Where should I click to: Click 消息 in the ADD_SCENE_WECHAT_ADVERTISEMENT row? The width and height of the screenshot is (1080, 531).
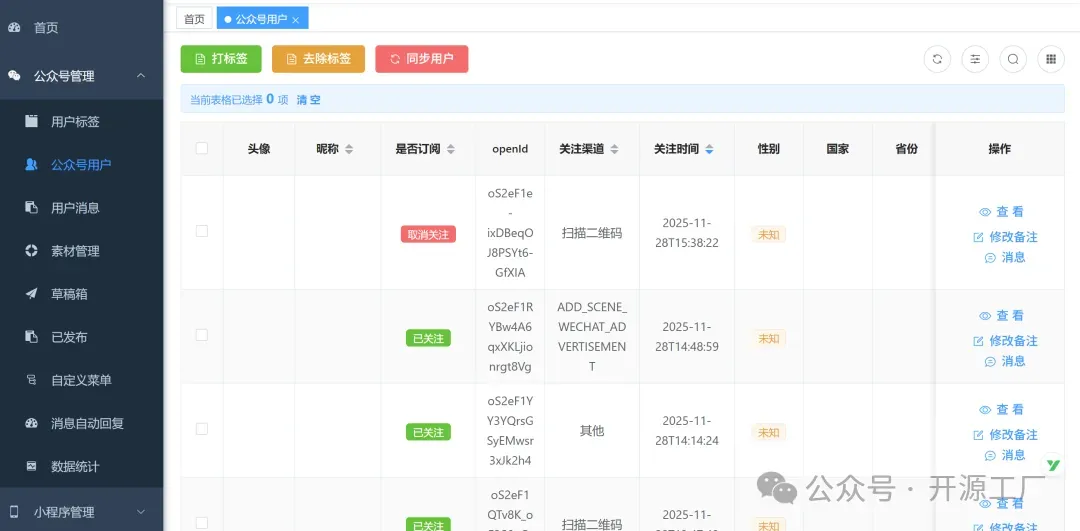coord(1013,361)
